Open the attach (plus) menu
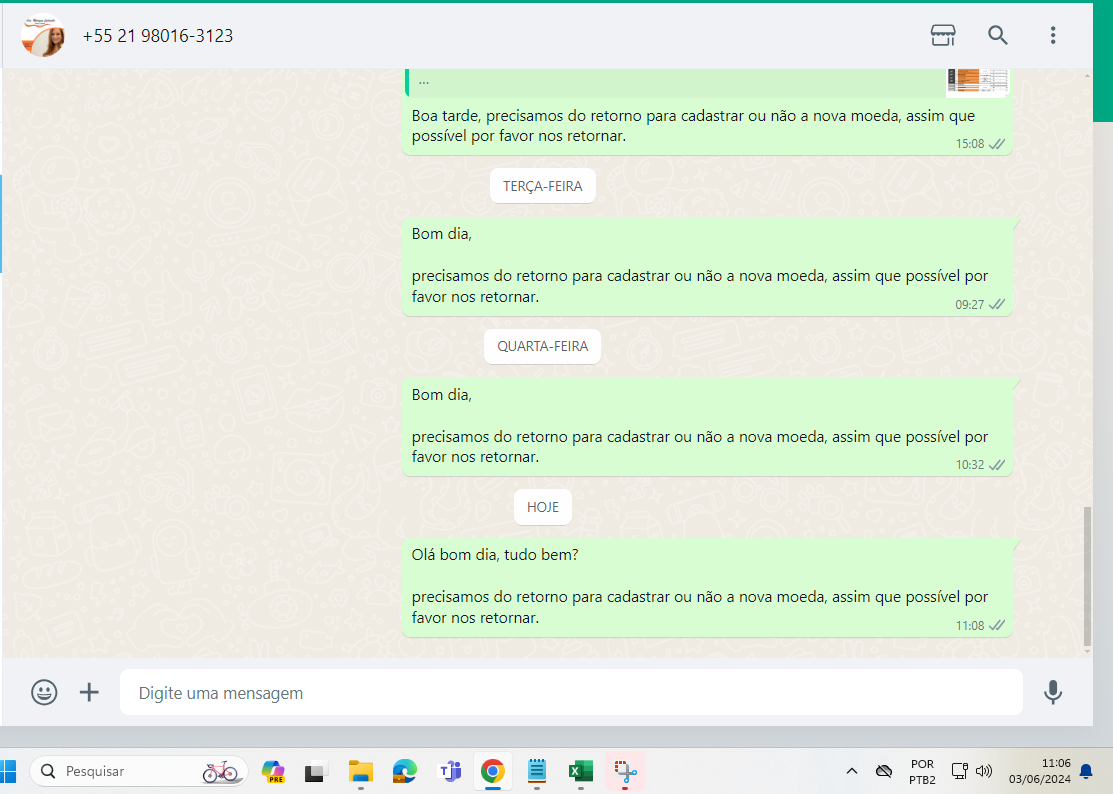The width and height of the screenshot is (1113, 794). click(89, 692)
